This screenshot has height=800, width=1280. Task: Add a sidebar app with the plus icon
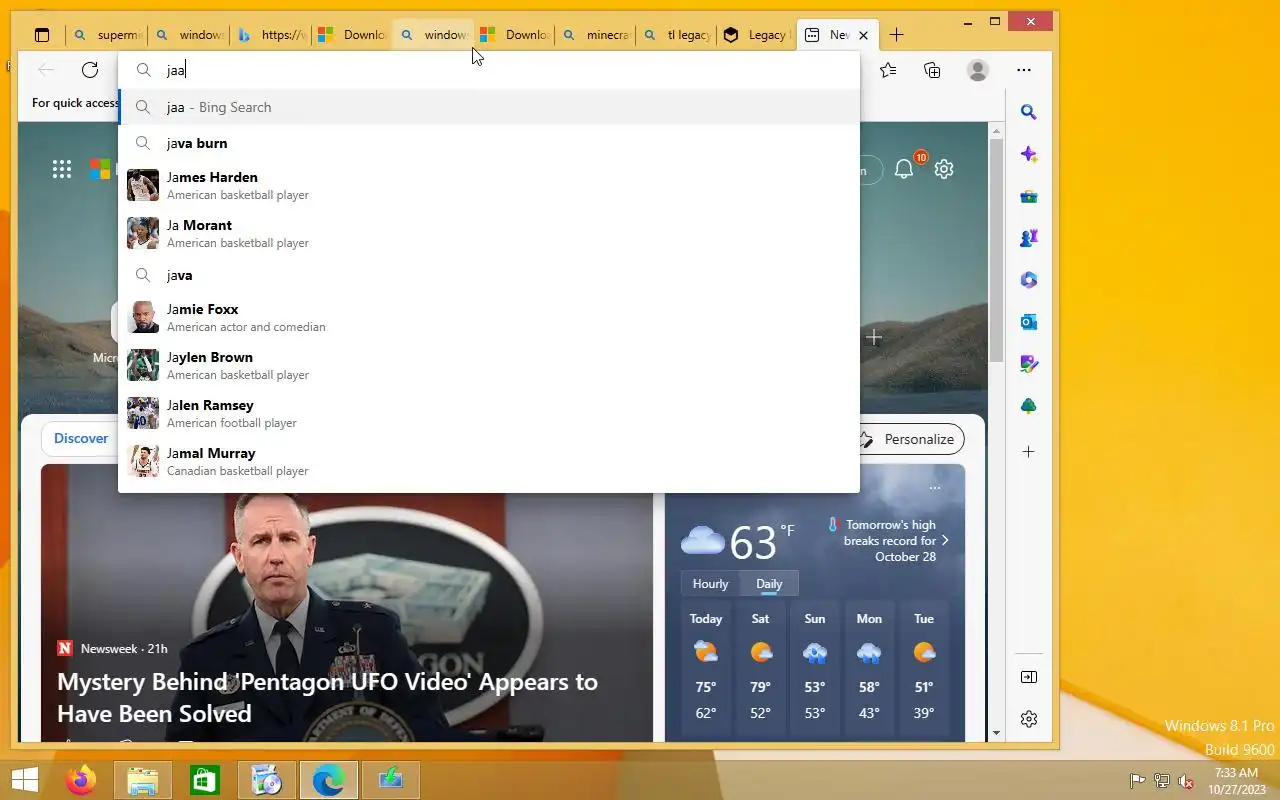coord(1028,452)
